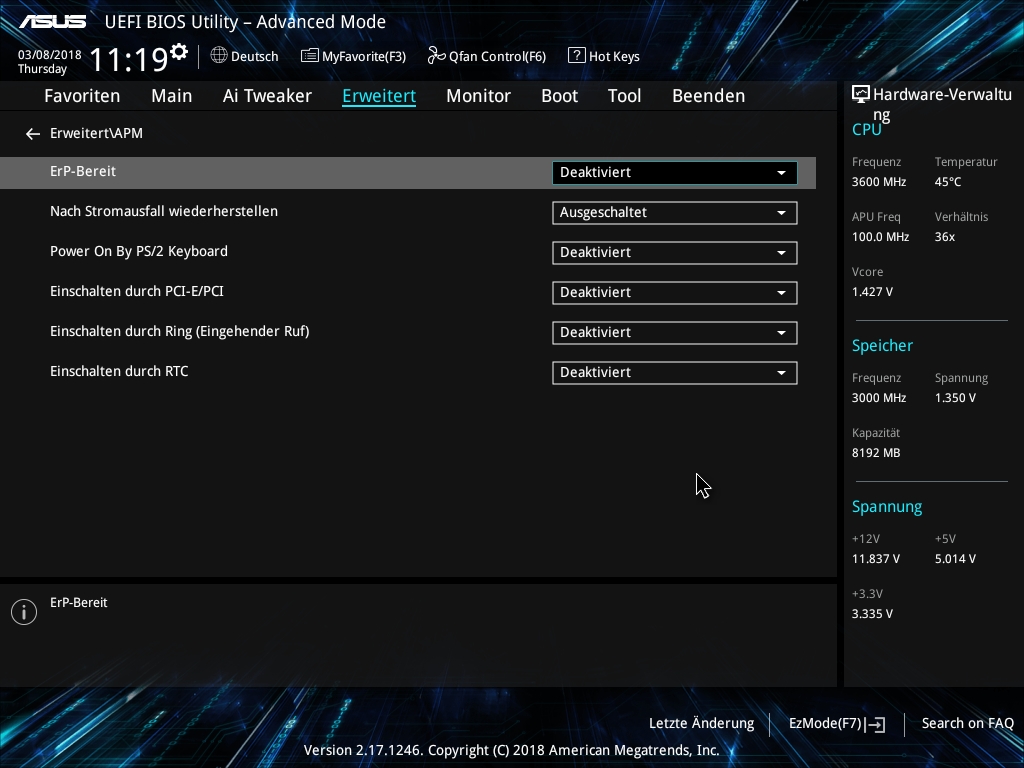The height and width of the screenshot is (768, 1024).
Task: Click the info icon in help panel
Action: (24, 612)
